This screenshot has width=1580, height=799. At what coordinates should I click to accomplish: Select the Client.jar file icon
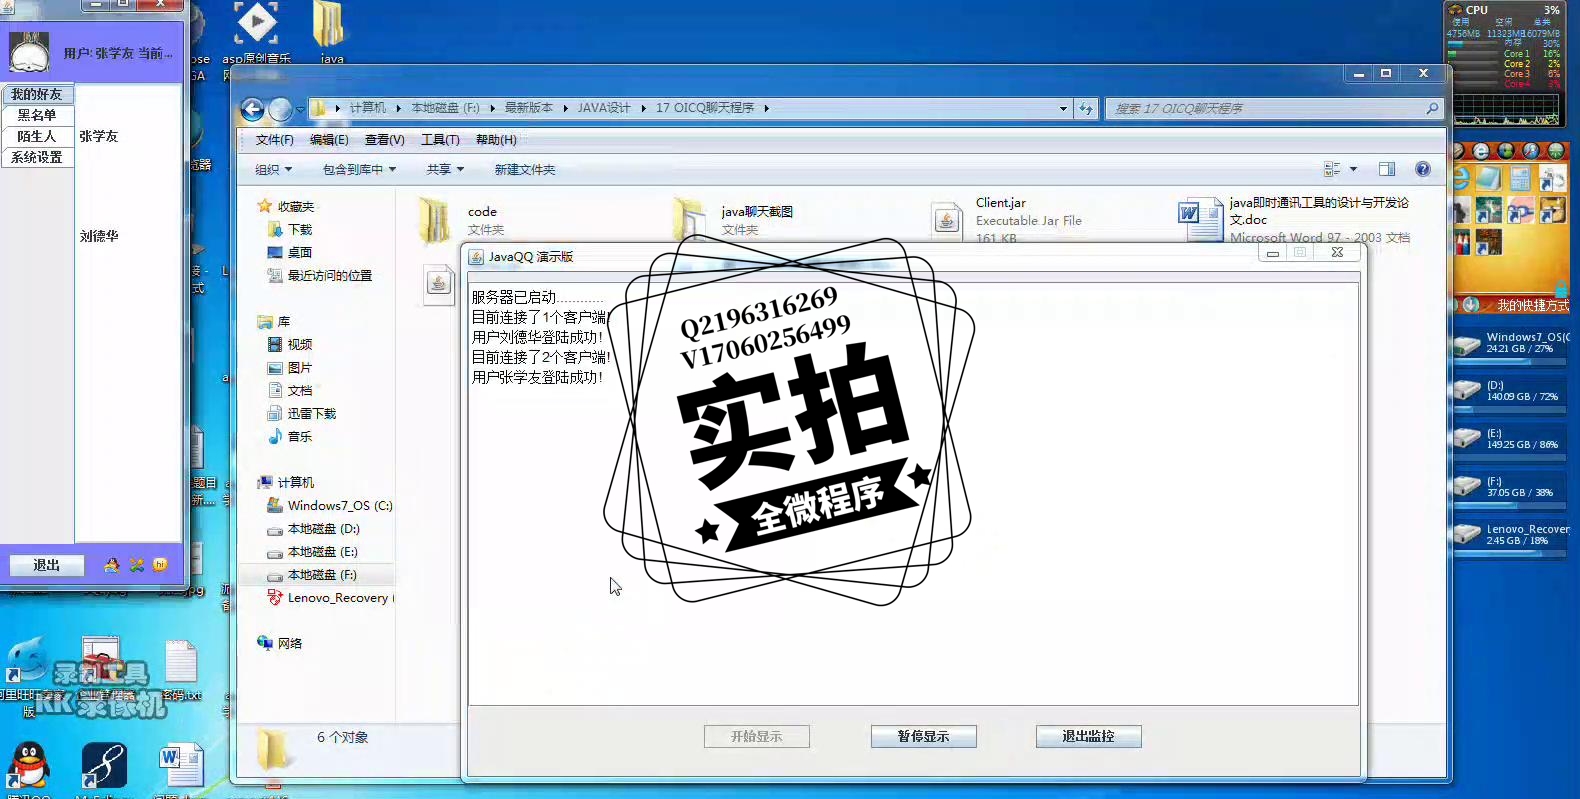[x=946, y=219]
